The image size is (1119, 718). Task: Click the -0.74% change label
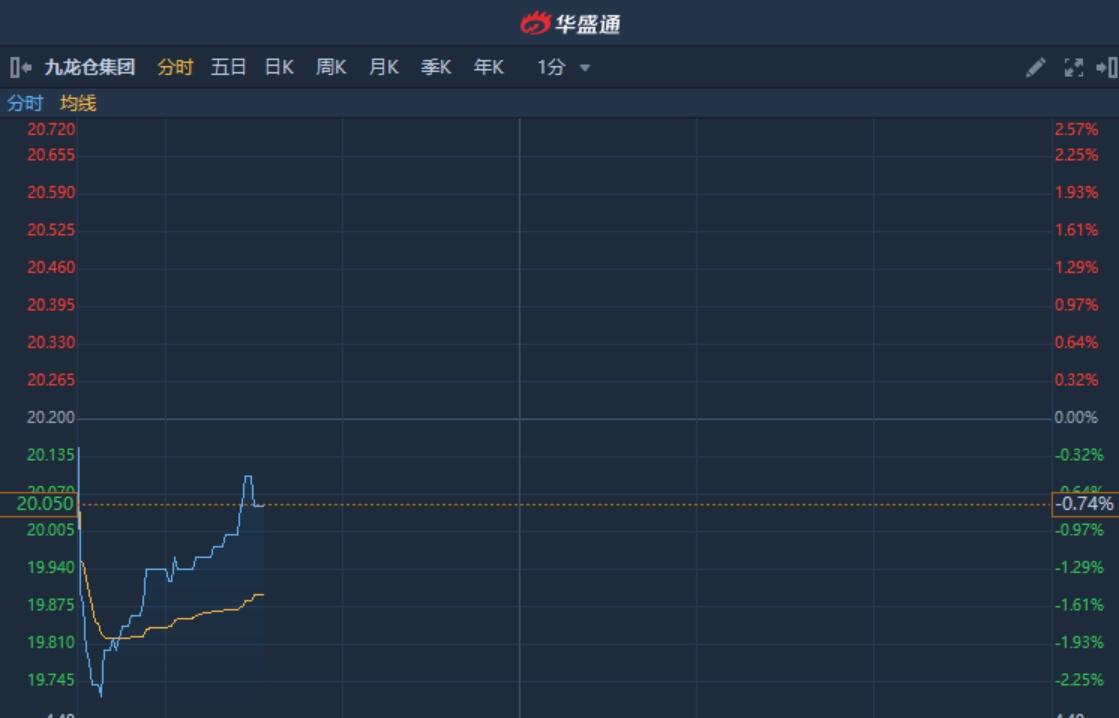pyautogui.click(x=1085, y=504)
